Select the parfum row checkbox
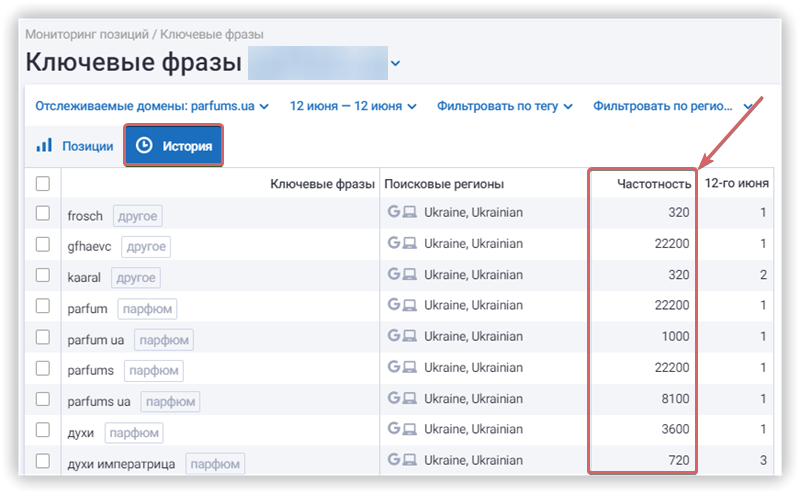The height and width of the screenshot is (494, 800). pyautogui.click(x=43, y=306)
